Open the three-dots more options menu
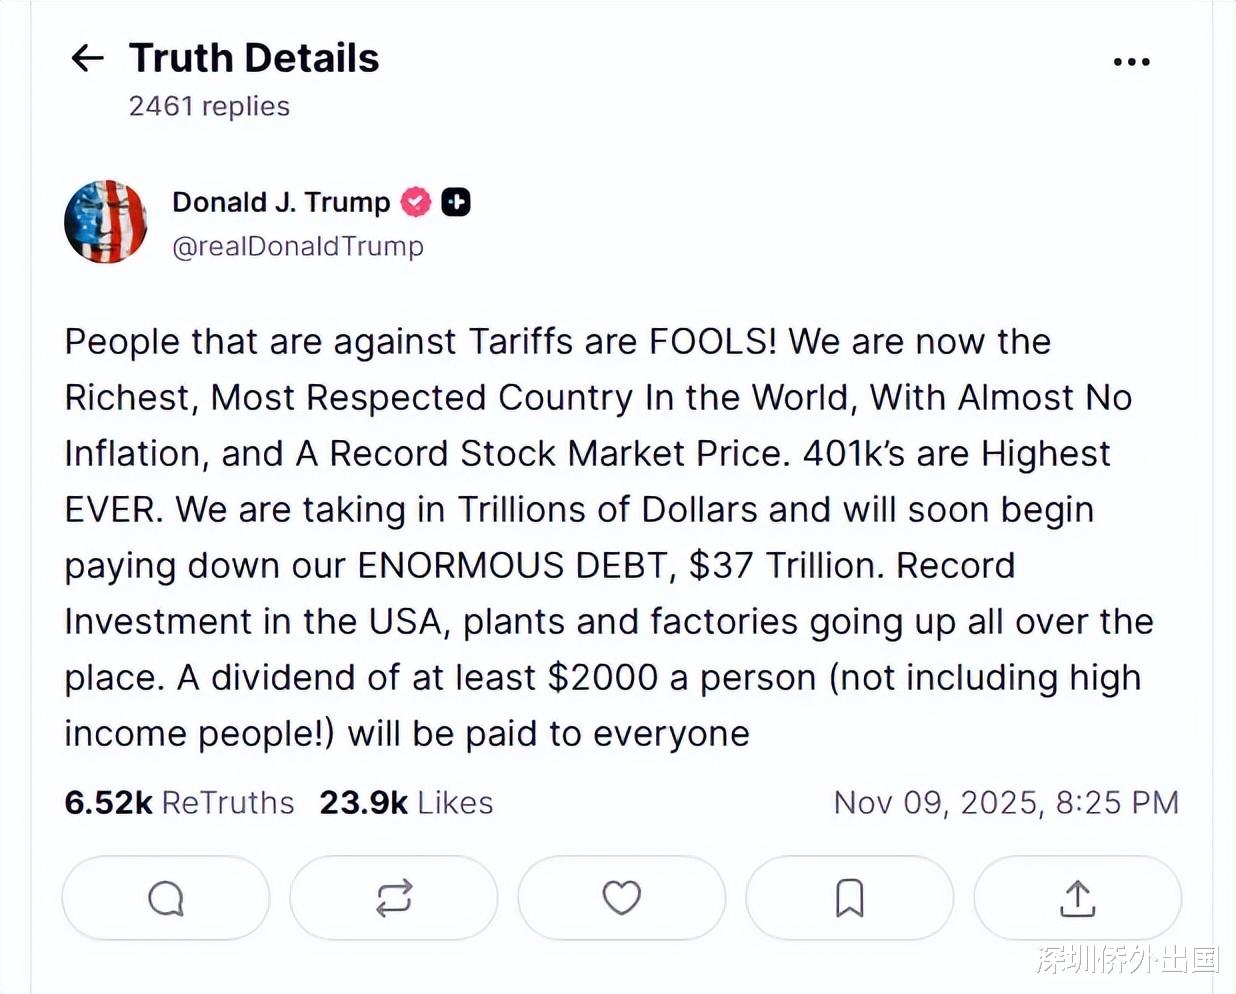This screenshot has width=1236, height=994. (x=1131, y=62)
